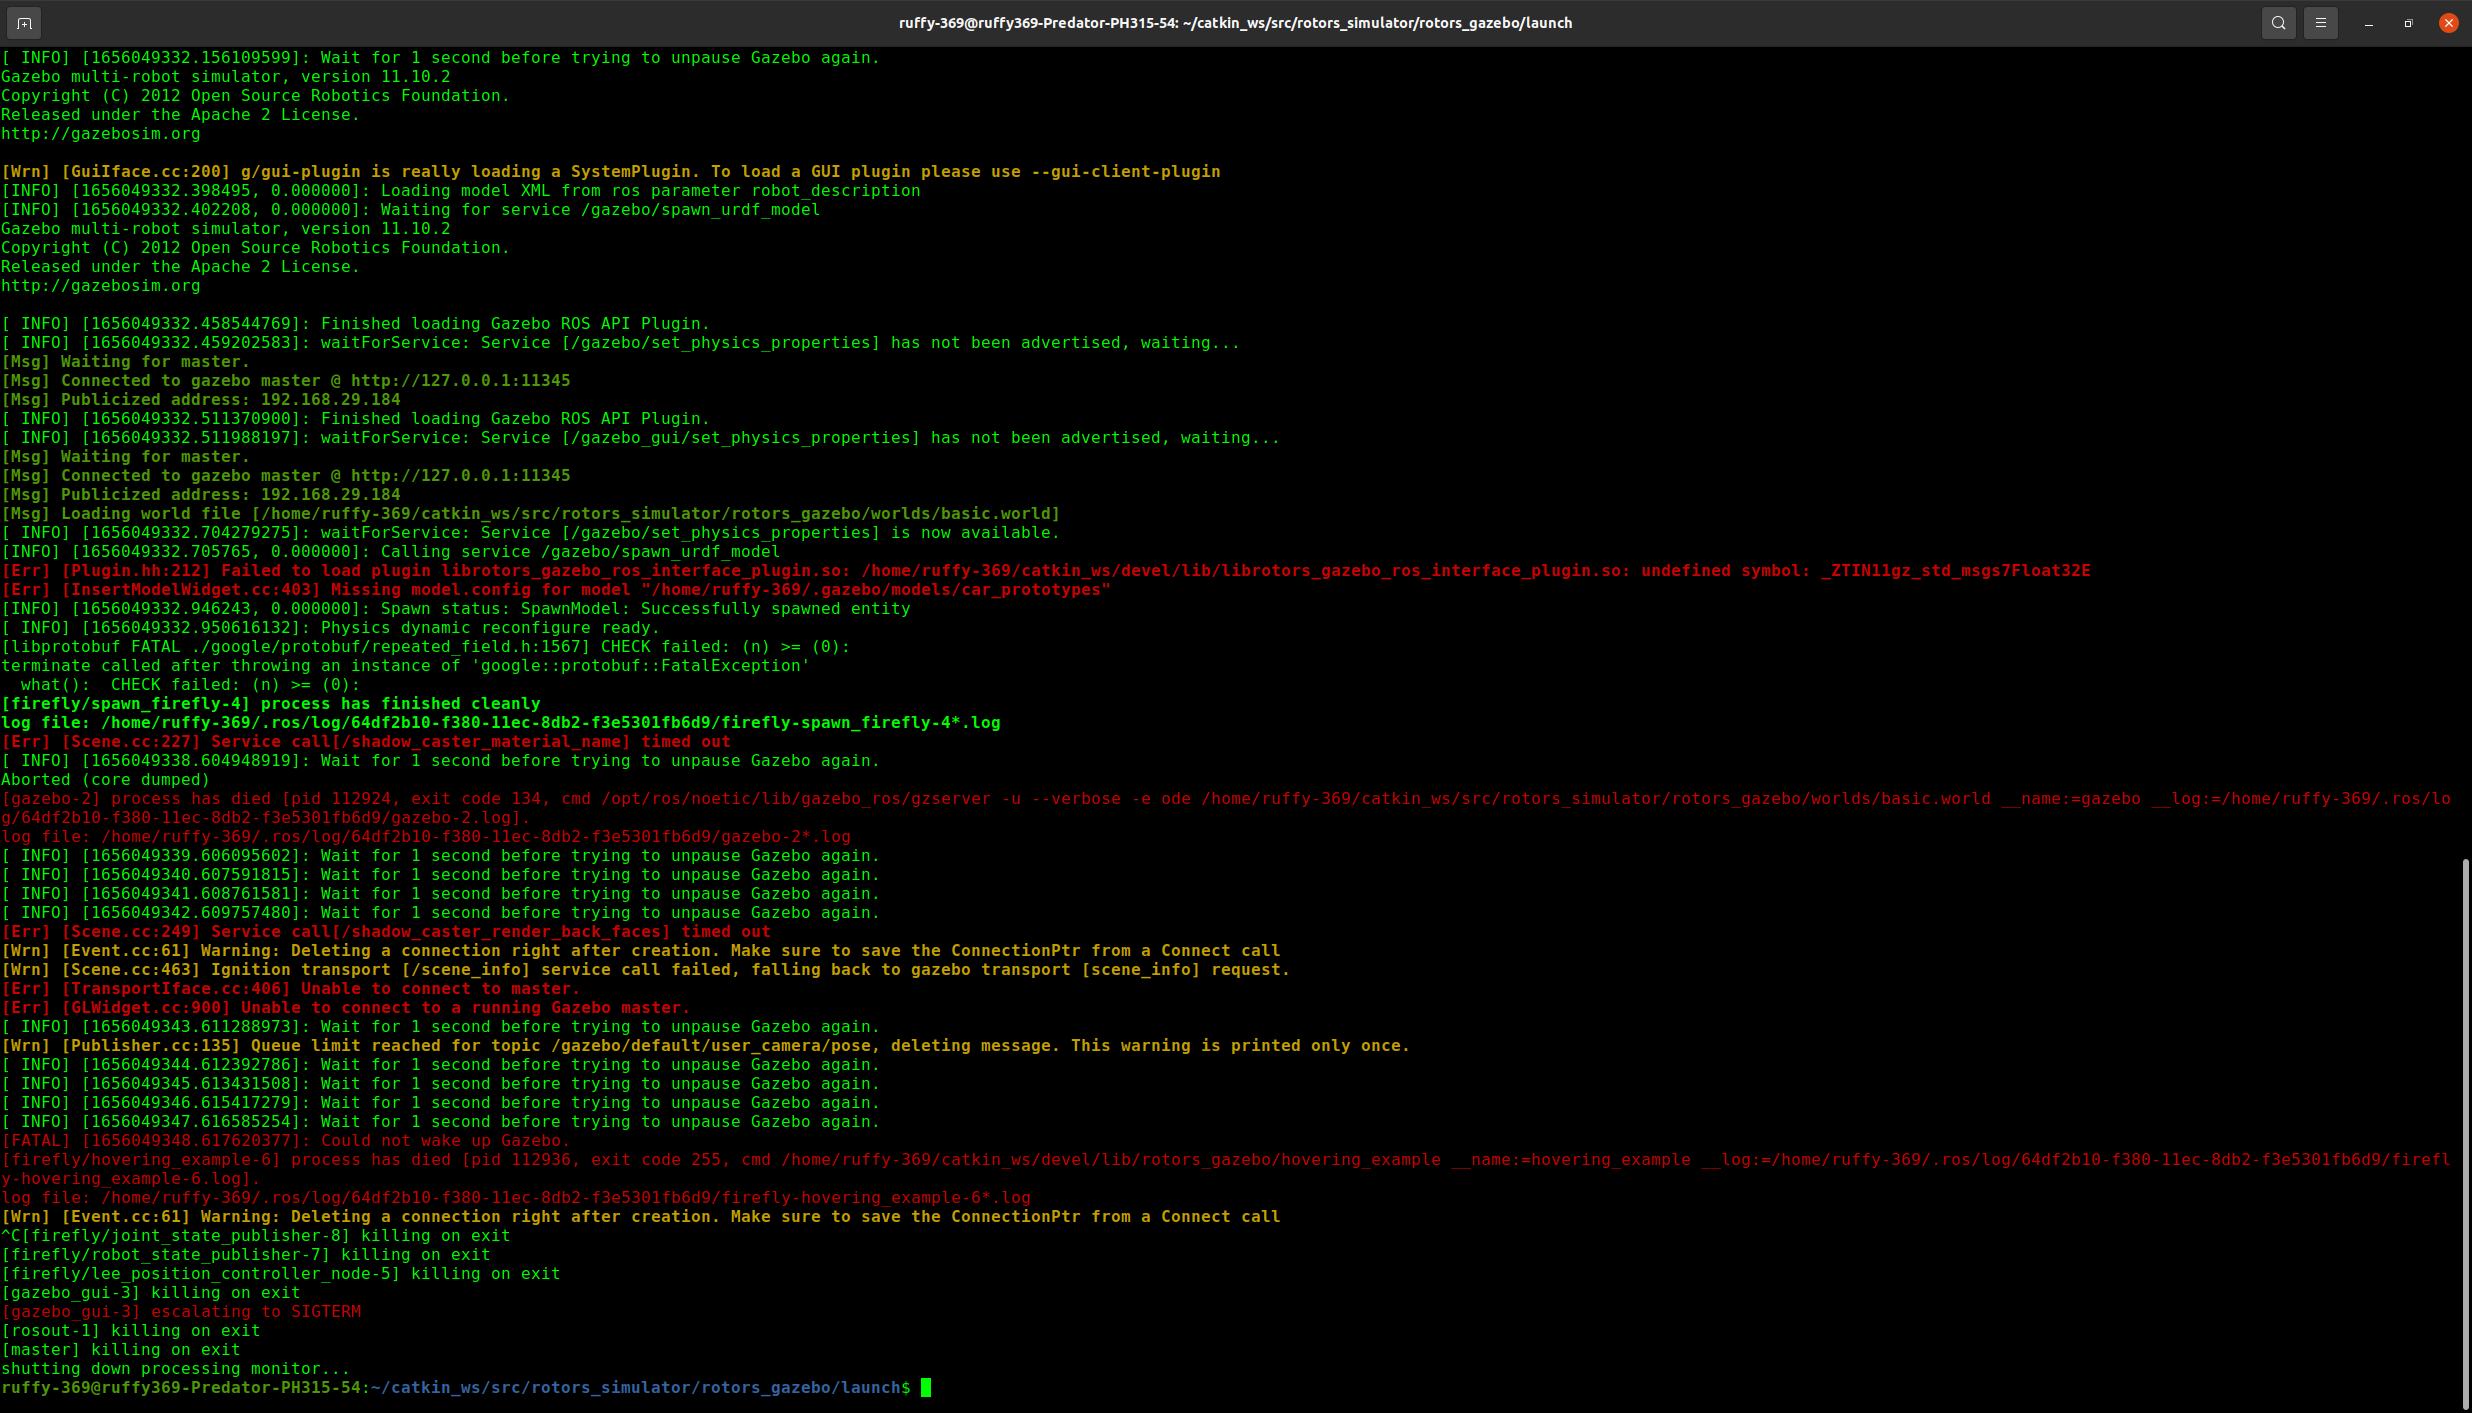Viewport: 2472px width, 1413px height.
Task: Click the 'Could not wake up Gazebo' fatal line
Action: tap(285, 1141)
